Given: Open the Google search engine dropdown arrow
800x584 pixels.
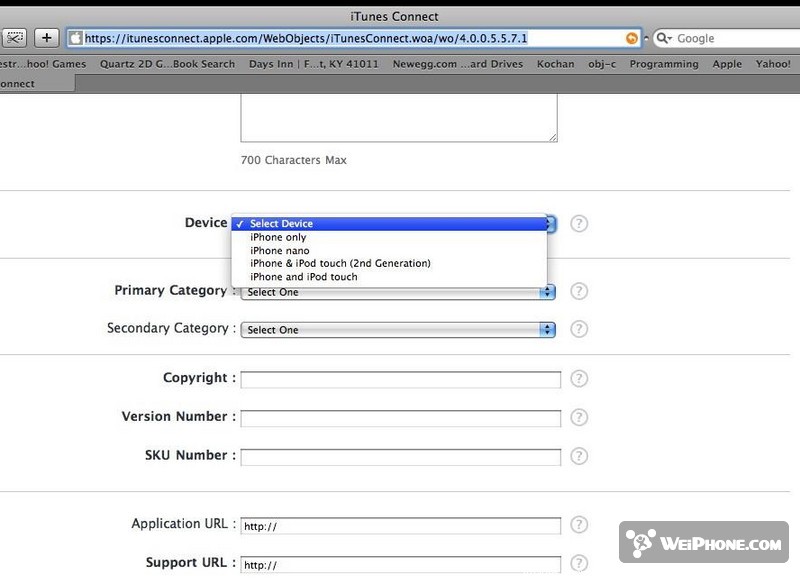Looking at the screenshot, I should pos(664,38).
